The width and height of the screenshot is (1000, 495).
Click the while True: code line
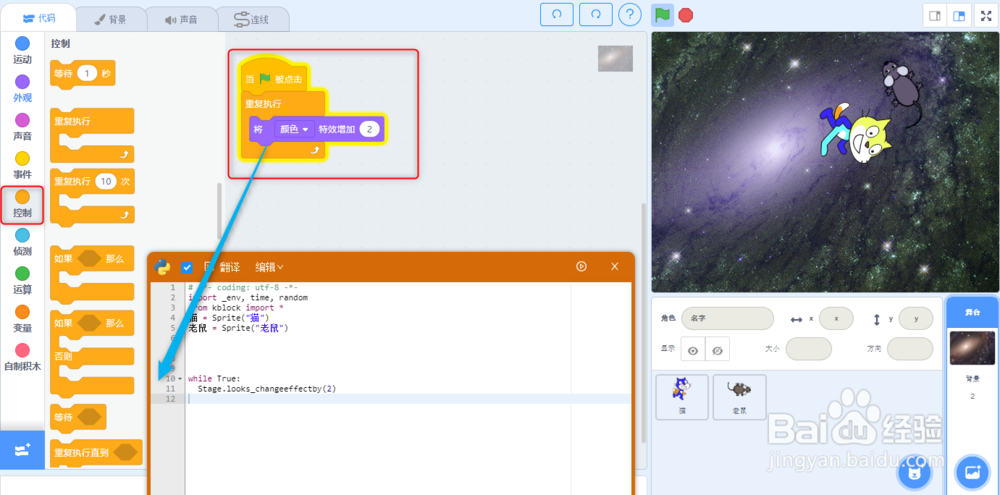(x=214, y=379)
